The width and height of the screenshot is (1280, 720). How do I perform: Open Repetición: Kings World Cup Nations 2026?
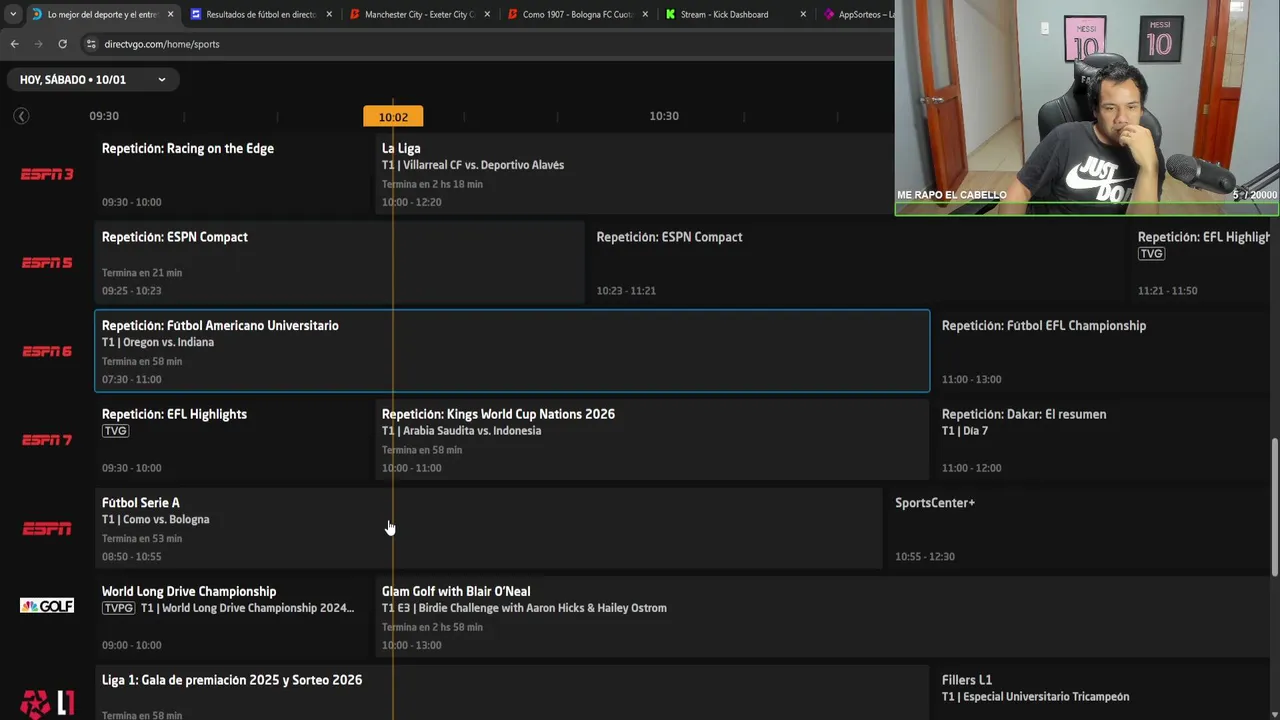pyautogui.click(x=652, y=440)
